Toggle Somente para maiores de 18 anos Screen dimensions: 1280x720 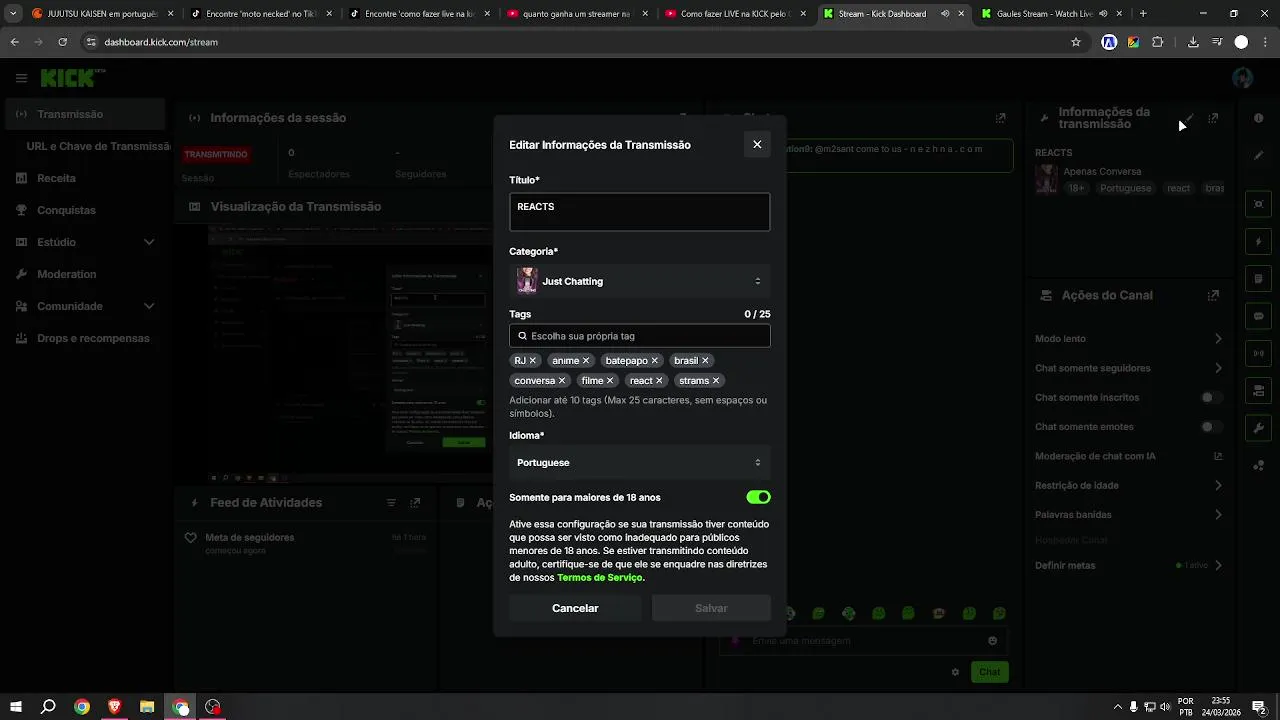click(x=758, y=497)
